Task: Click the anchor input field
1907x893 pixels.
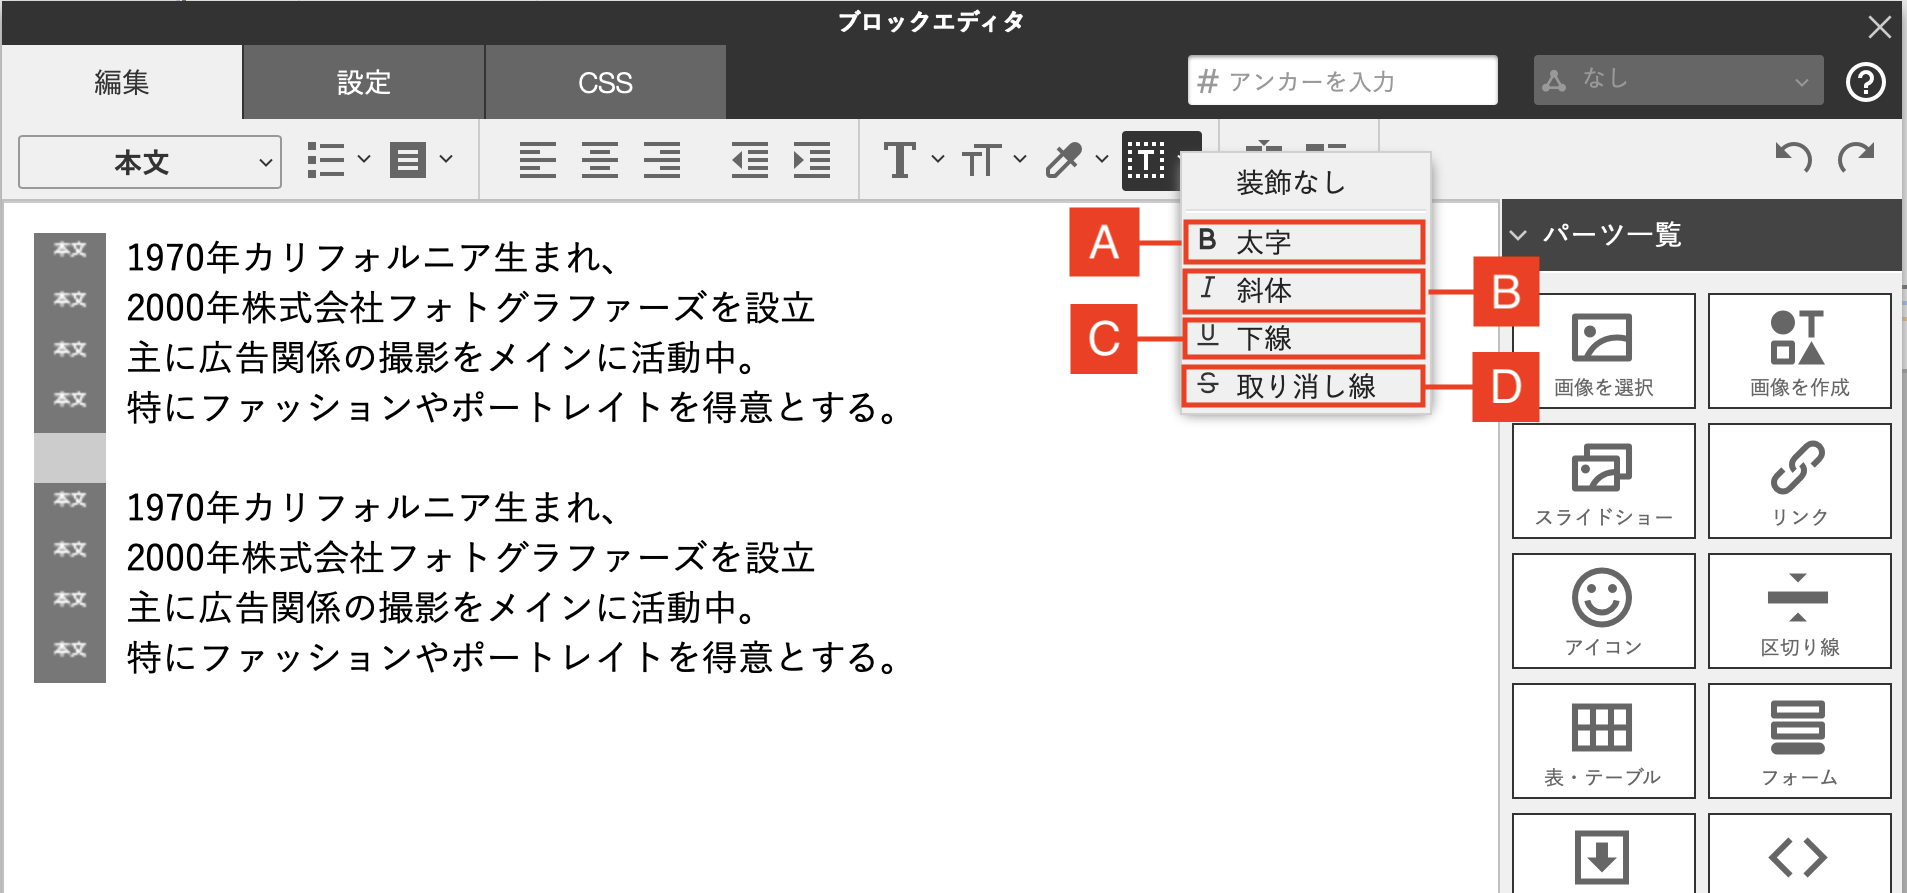Action: click(1342, 80)
